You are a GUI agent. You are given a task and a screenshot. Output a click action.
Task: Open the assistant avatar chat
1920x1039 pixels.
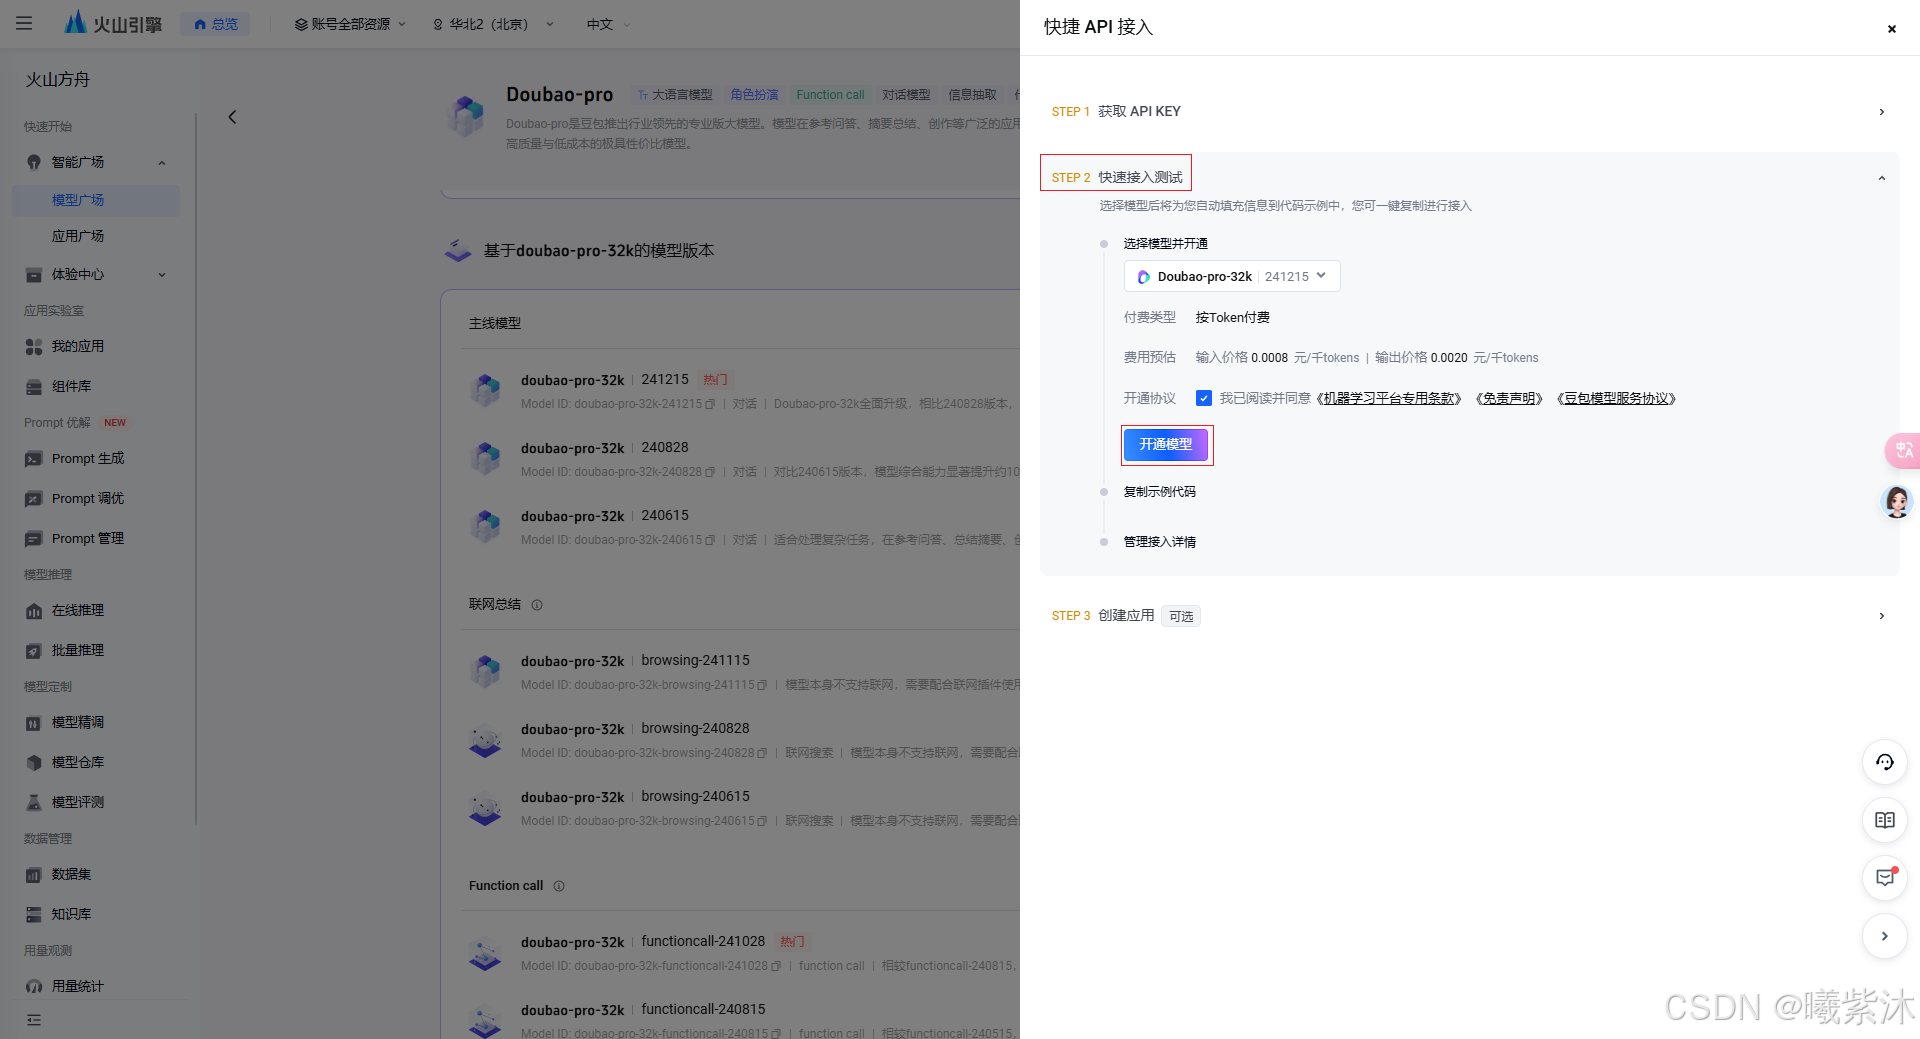tap(1897, 501)
